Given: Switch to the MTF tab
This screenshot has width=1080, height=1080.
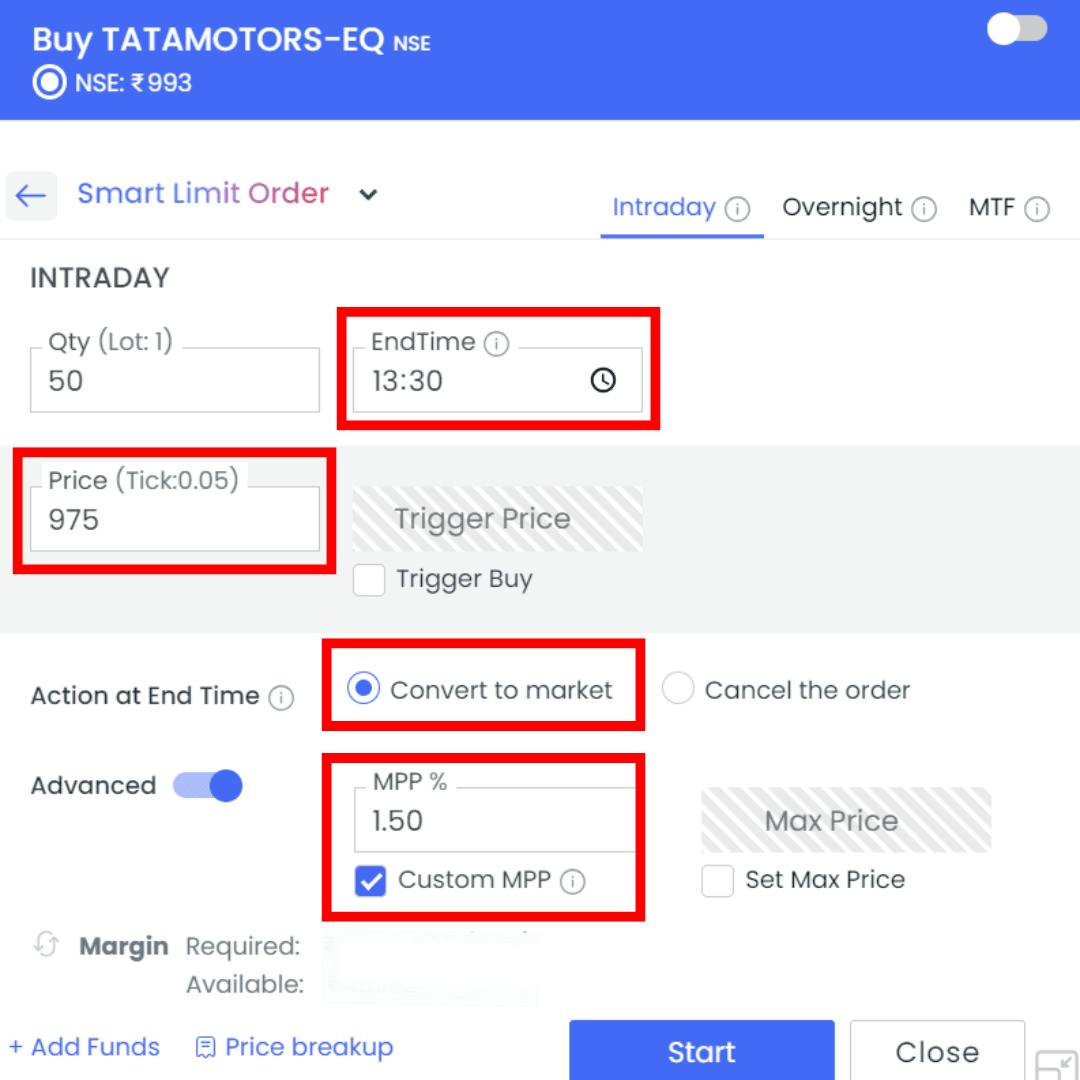Looking at the screenshot, I should pos(991,208).
